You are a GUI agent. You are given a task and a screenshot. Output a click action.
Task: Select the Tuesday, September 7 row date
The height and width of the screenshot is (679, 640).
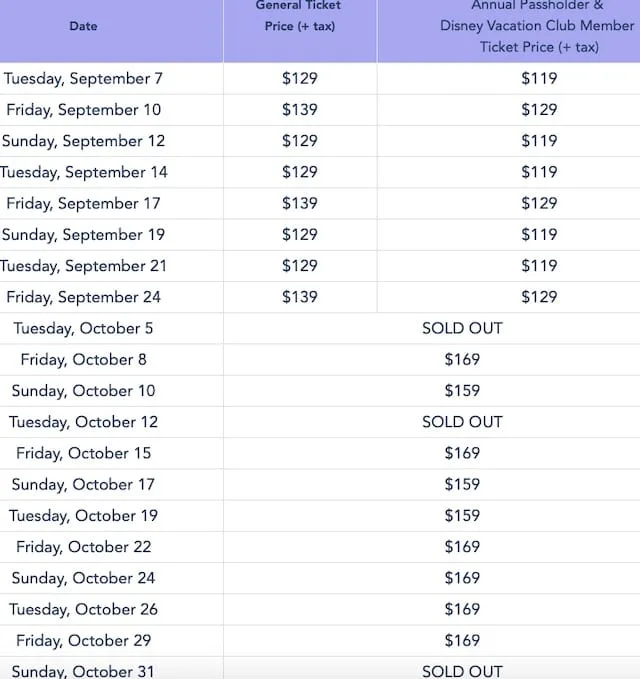coord(83,78)
